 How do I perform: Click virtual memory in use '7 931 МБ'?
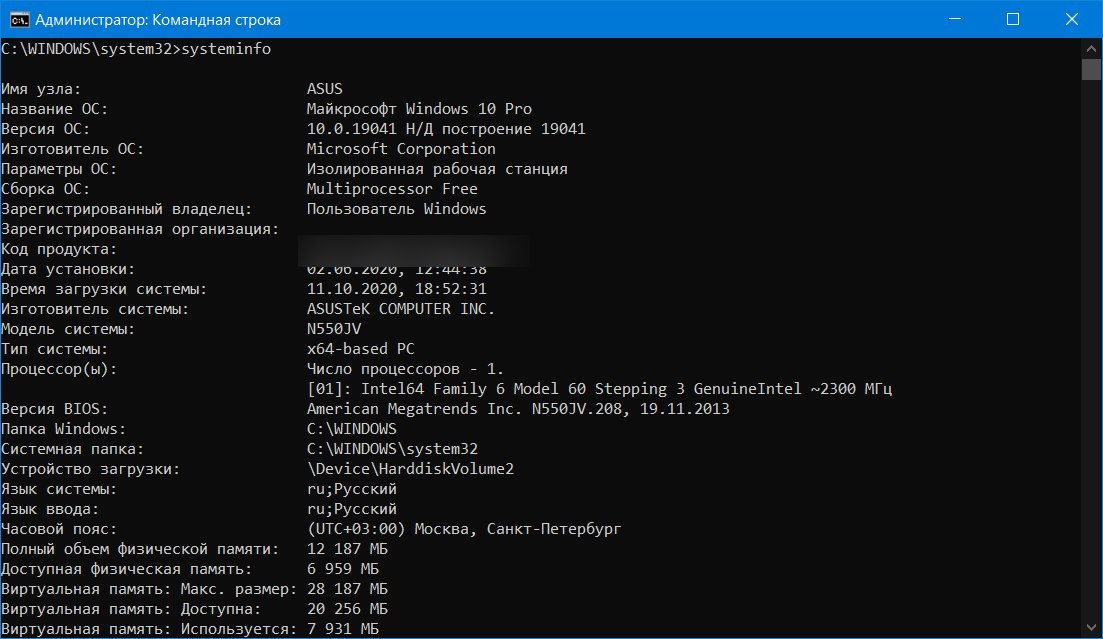coord(343,628)
